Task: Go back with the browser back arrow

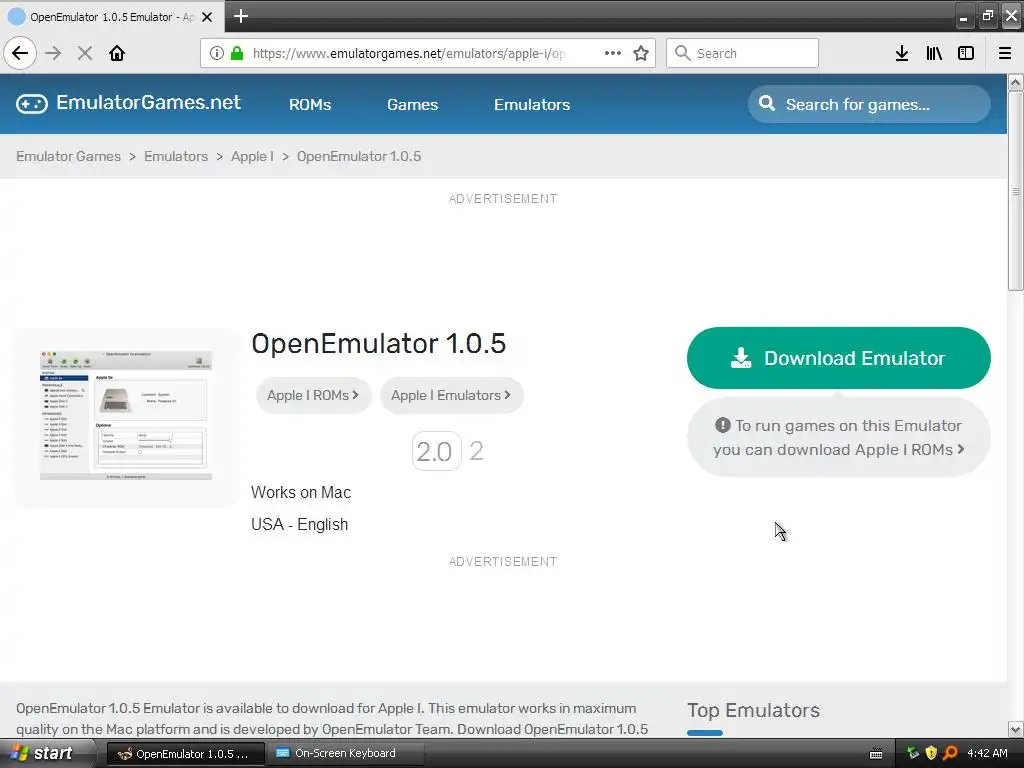Action: (x=20, y=53)
